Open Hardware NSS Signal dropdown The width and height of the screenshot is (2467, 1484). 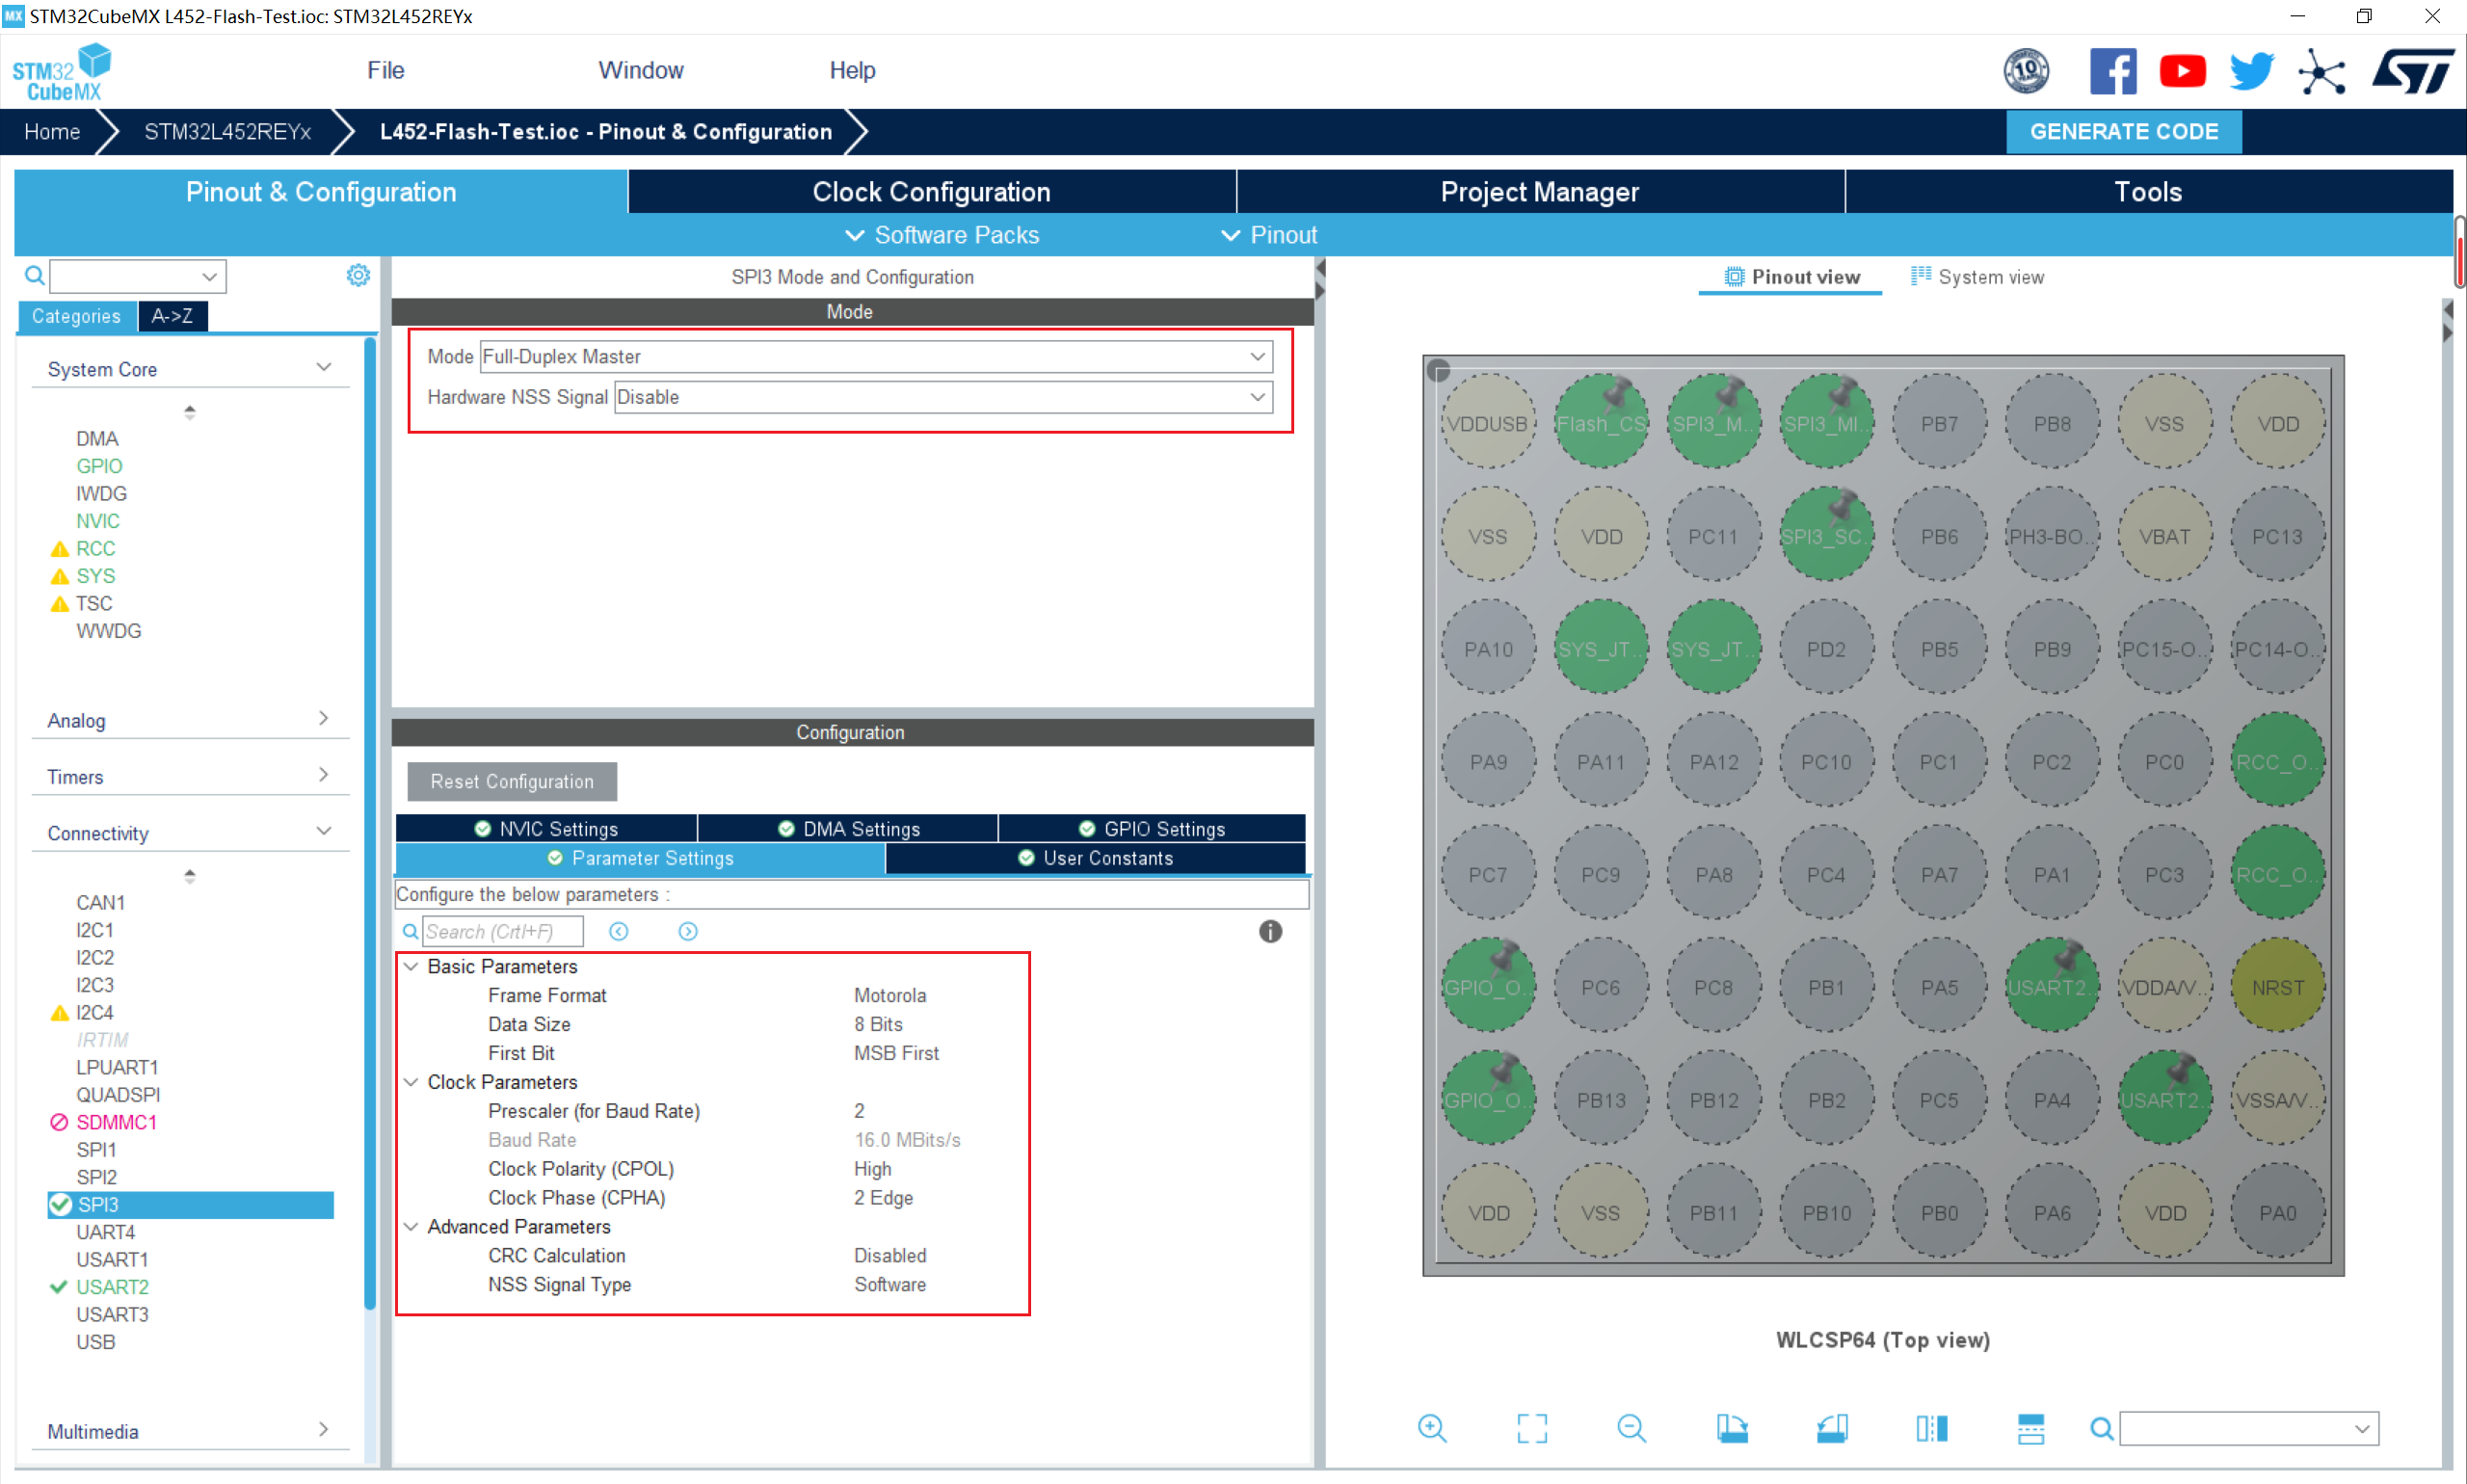click(x=1257, y=397)
